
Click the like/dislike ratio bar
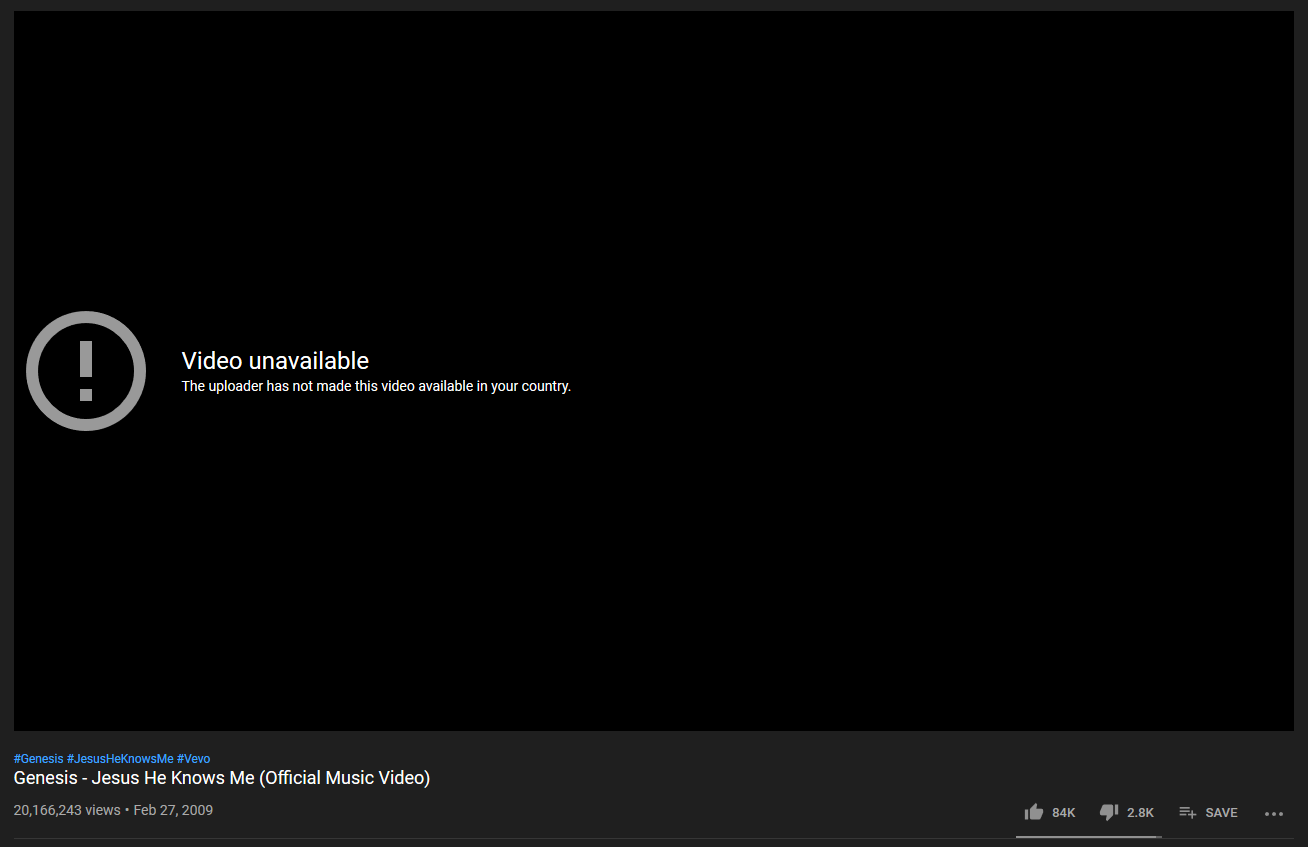point(1088,836)
